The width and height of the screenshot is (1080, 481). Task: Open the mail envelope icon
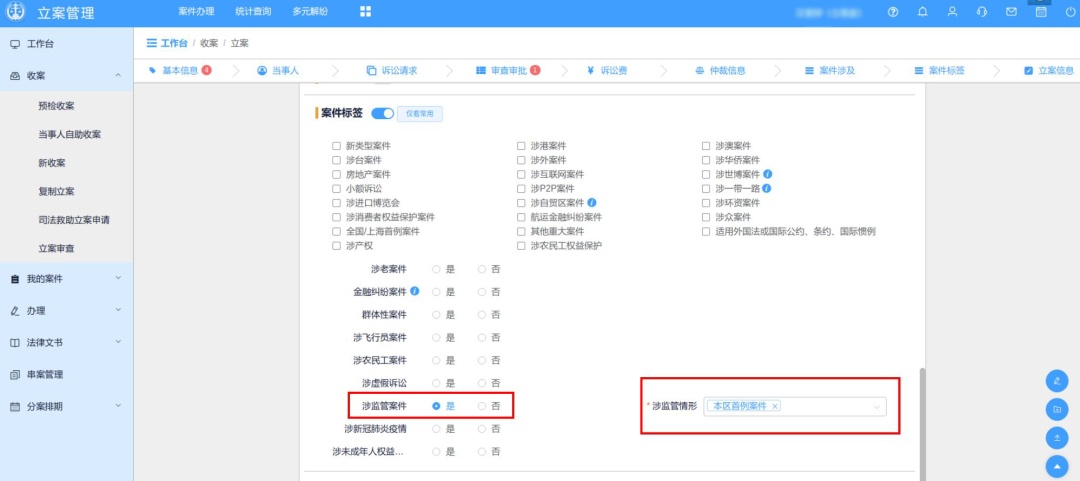(1011, 11)
